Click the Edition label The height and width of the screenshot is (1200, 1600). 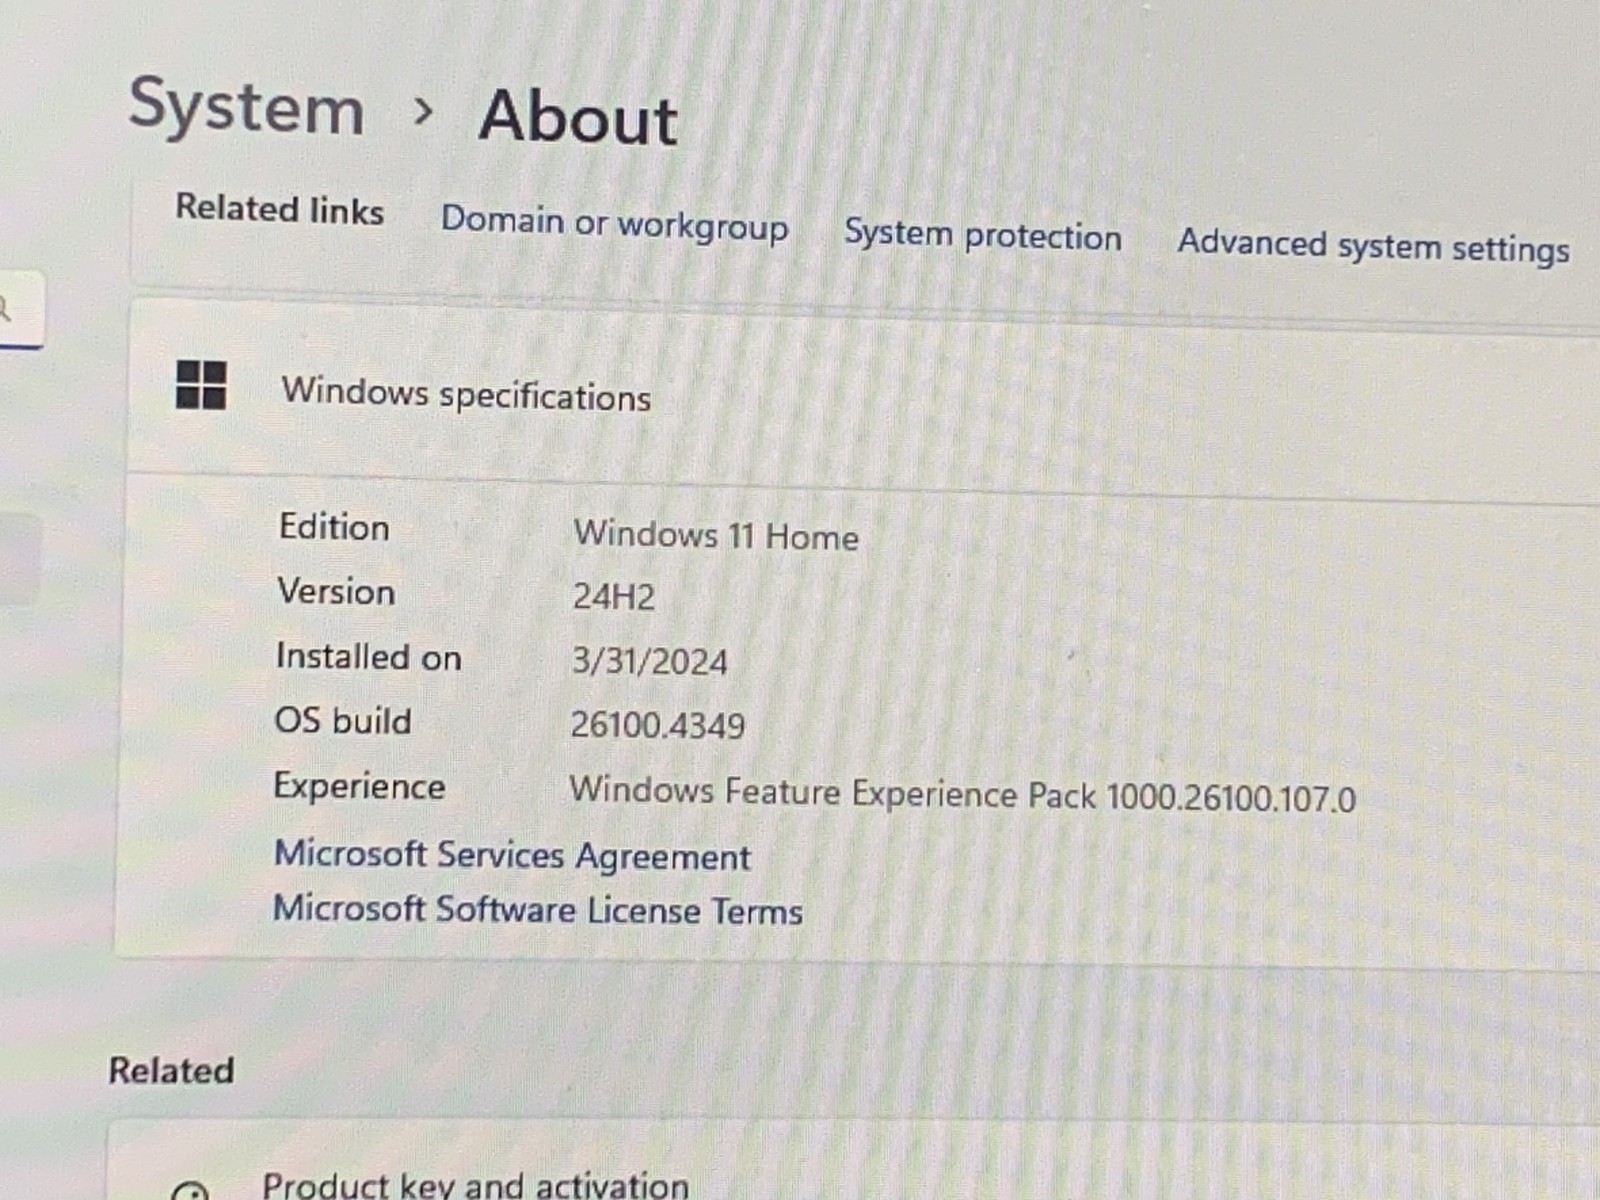pos(334,527)
